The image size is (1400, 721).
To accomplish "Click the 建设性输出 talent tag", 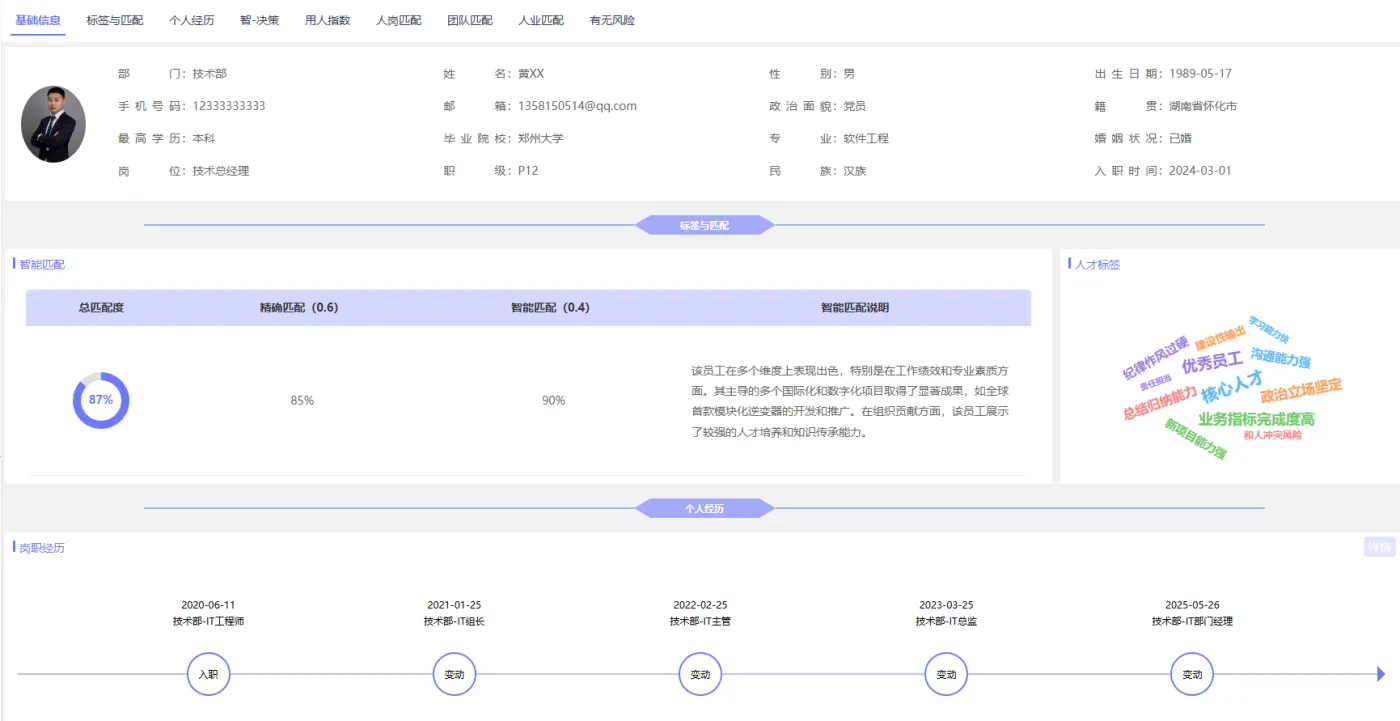I will 1220,337.
